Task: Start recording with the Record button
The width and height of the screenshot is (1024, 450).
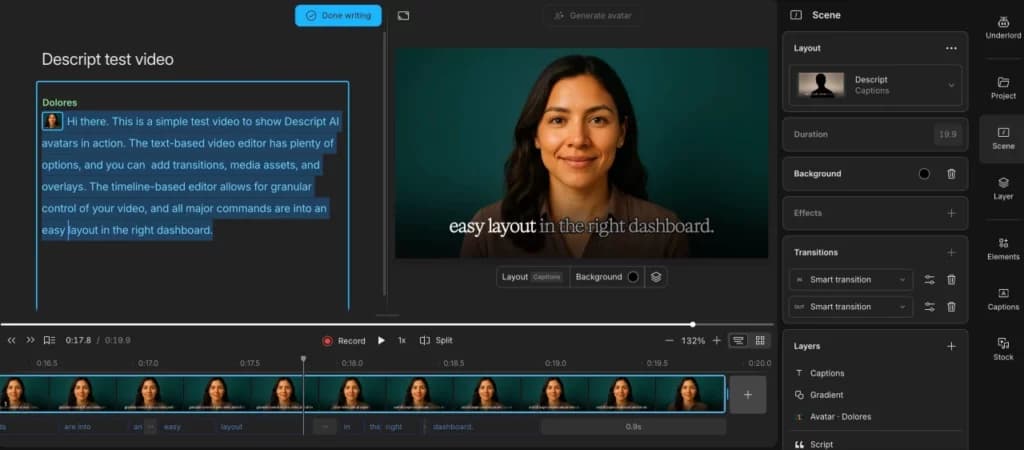Action: click(x=344, y=340)
